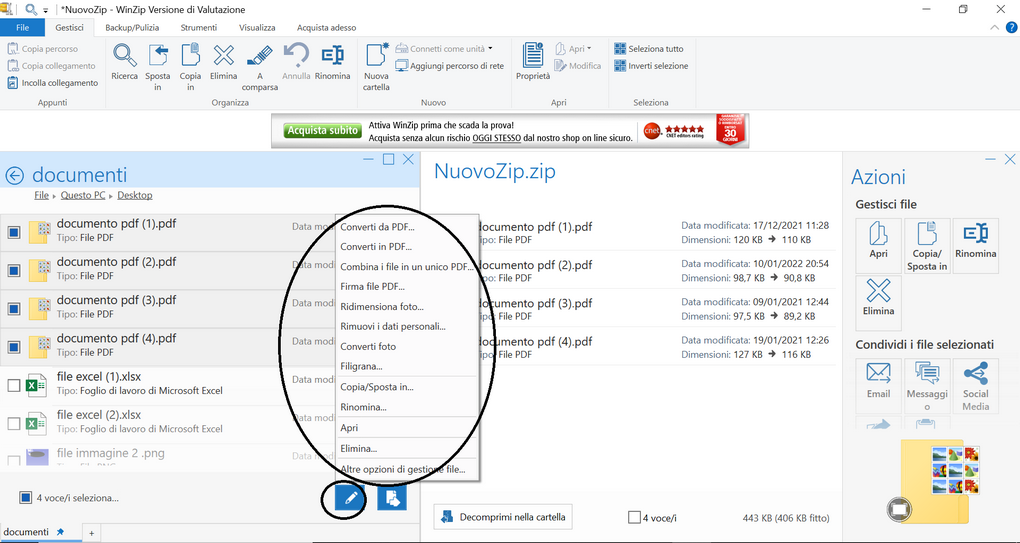Open the WinZip help question mark
The height and width of the screenshot is (543, 1020).
(x=1012, y=27)
